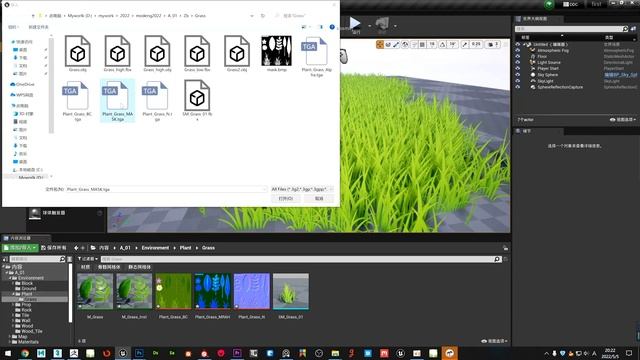640x360 pixels.
Task: Expand the Prop folder in source tree
Action: coord(13,304)
